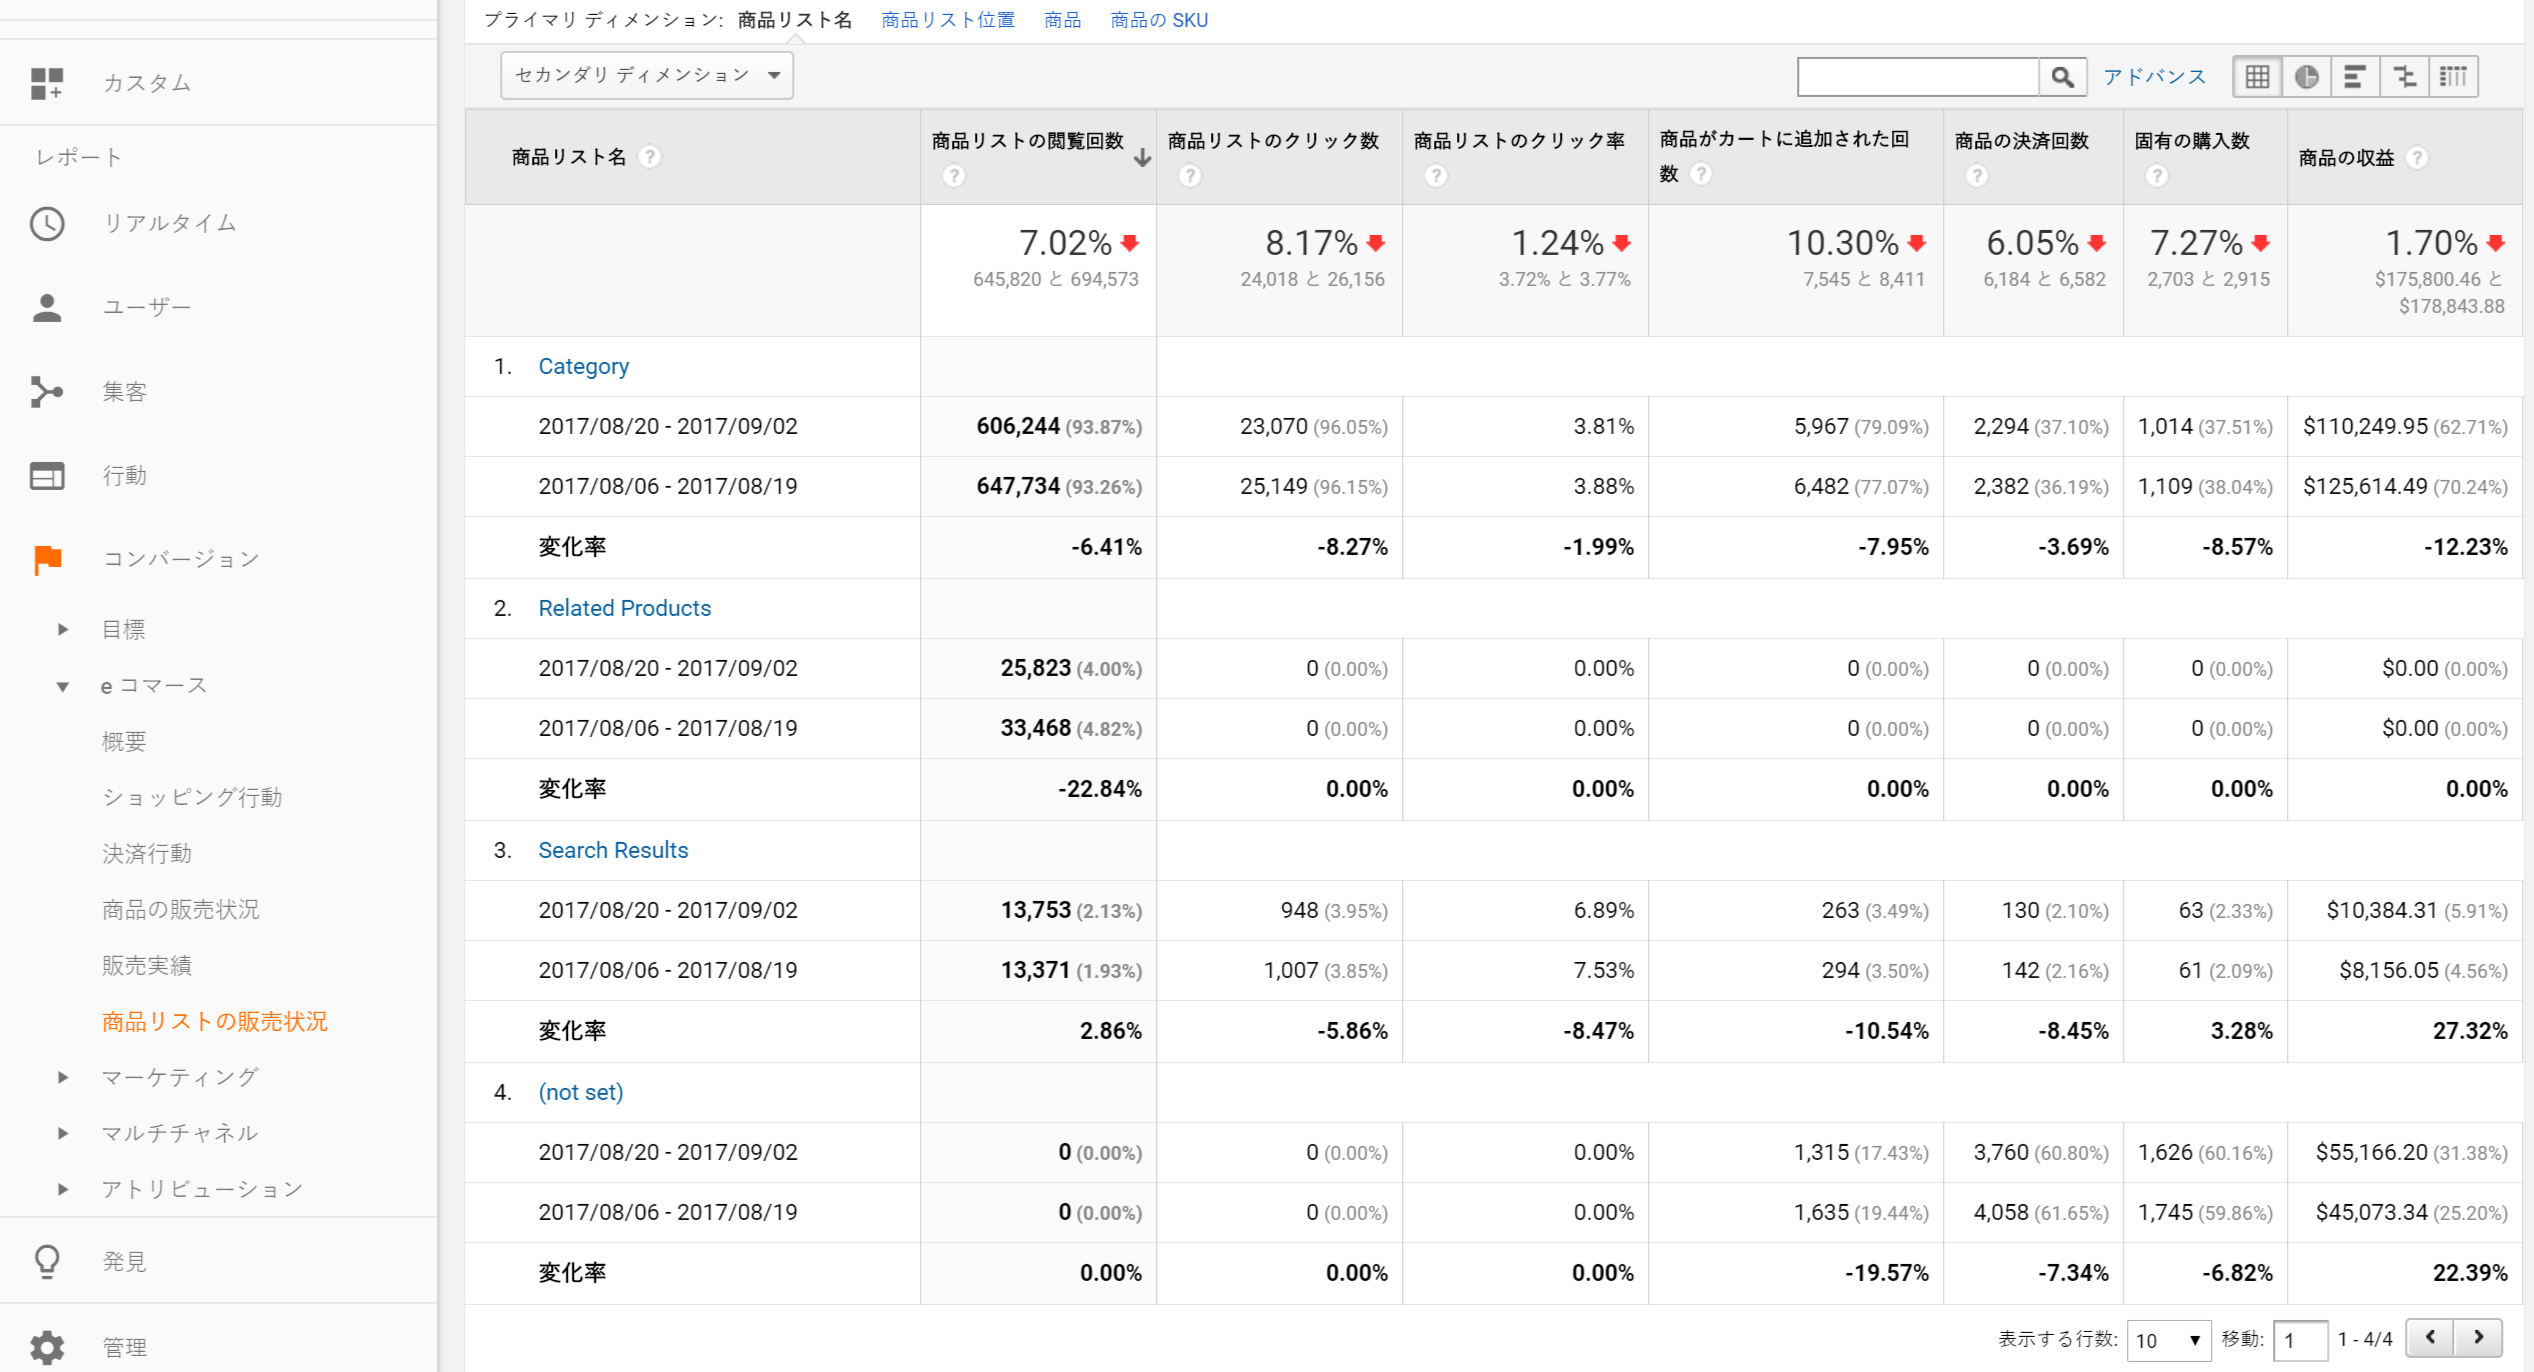This screenshot has width=2534, height=1372.
Task: Switch to data table view icon
Action: click(x=2257, y=77)
